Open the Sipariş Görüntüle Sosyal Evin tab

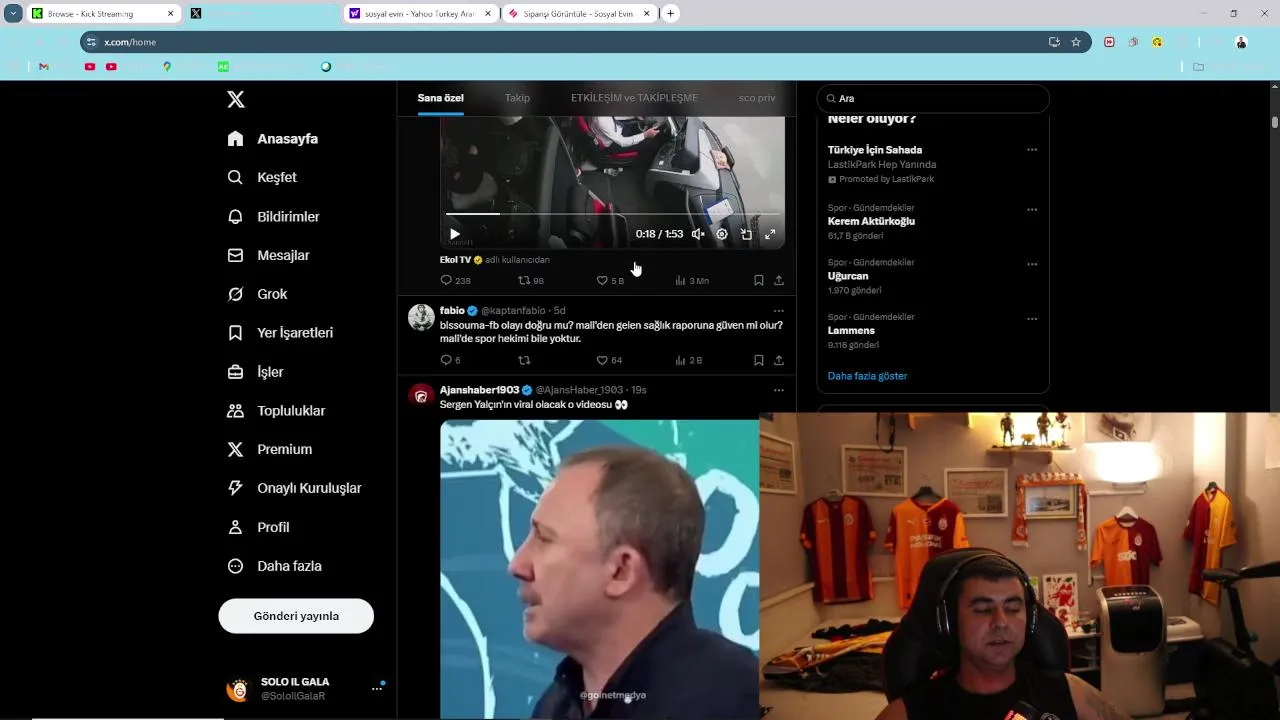580,14
